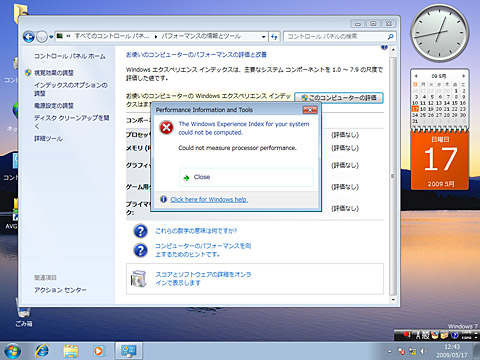This screenshot has width=480, height=360.
Task: Open スコアとソフトウェアの詳細をオンライン link
Action: (203, 279)
